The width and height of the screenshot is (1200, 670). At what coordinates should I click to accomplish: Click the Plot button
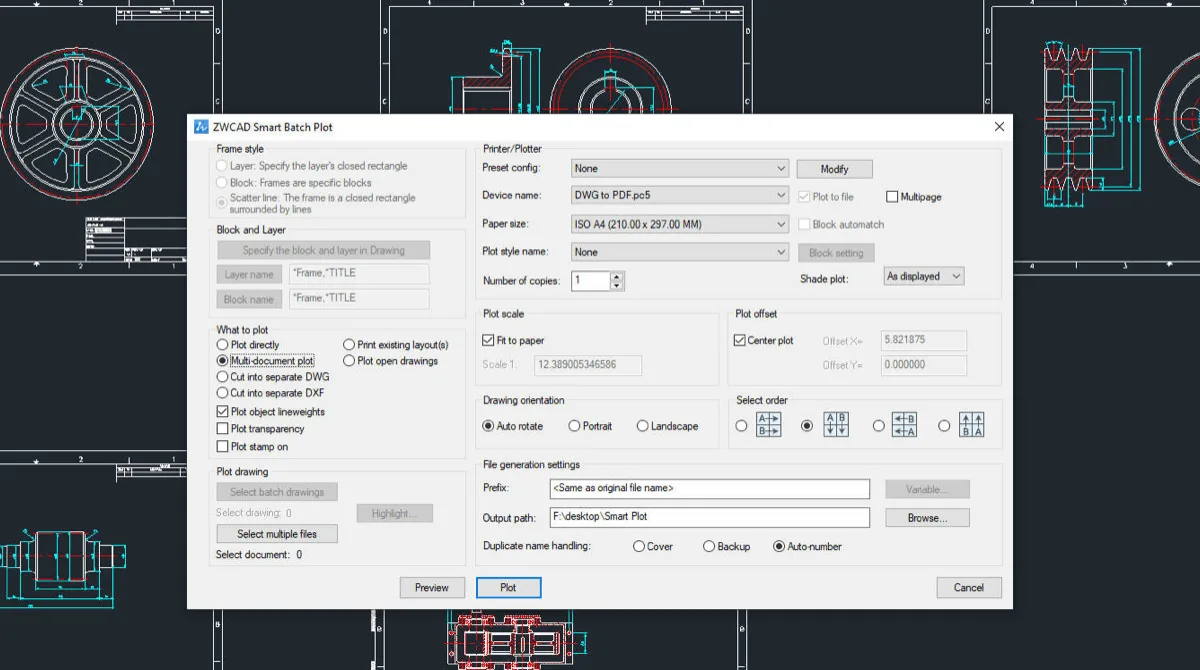click(508, 588)
